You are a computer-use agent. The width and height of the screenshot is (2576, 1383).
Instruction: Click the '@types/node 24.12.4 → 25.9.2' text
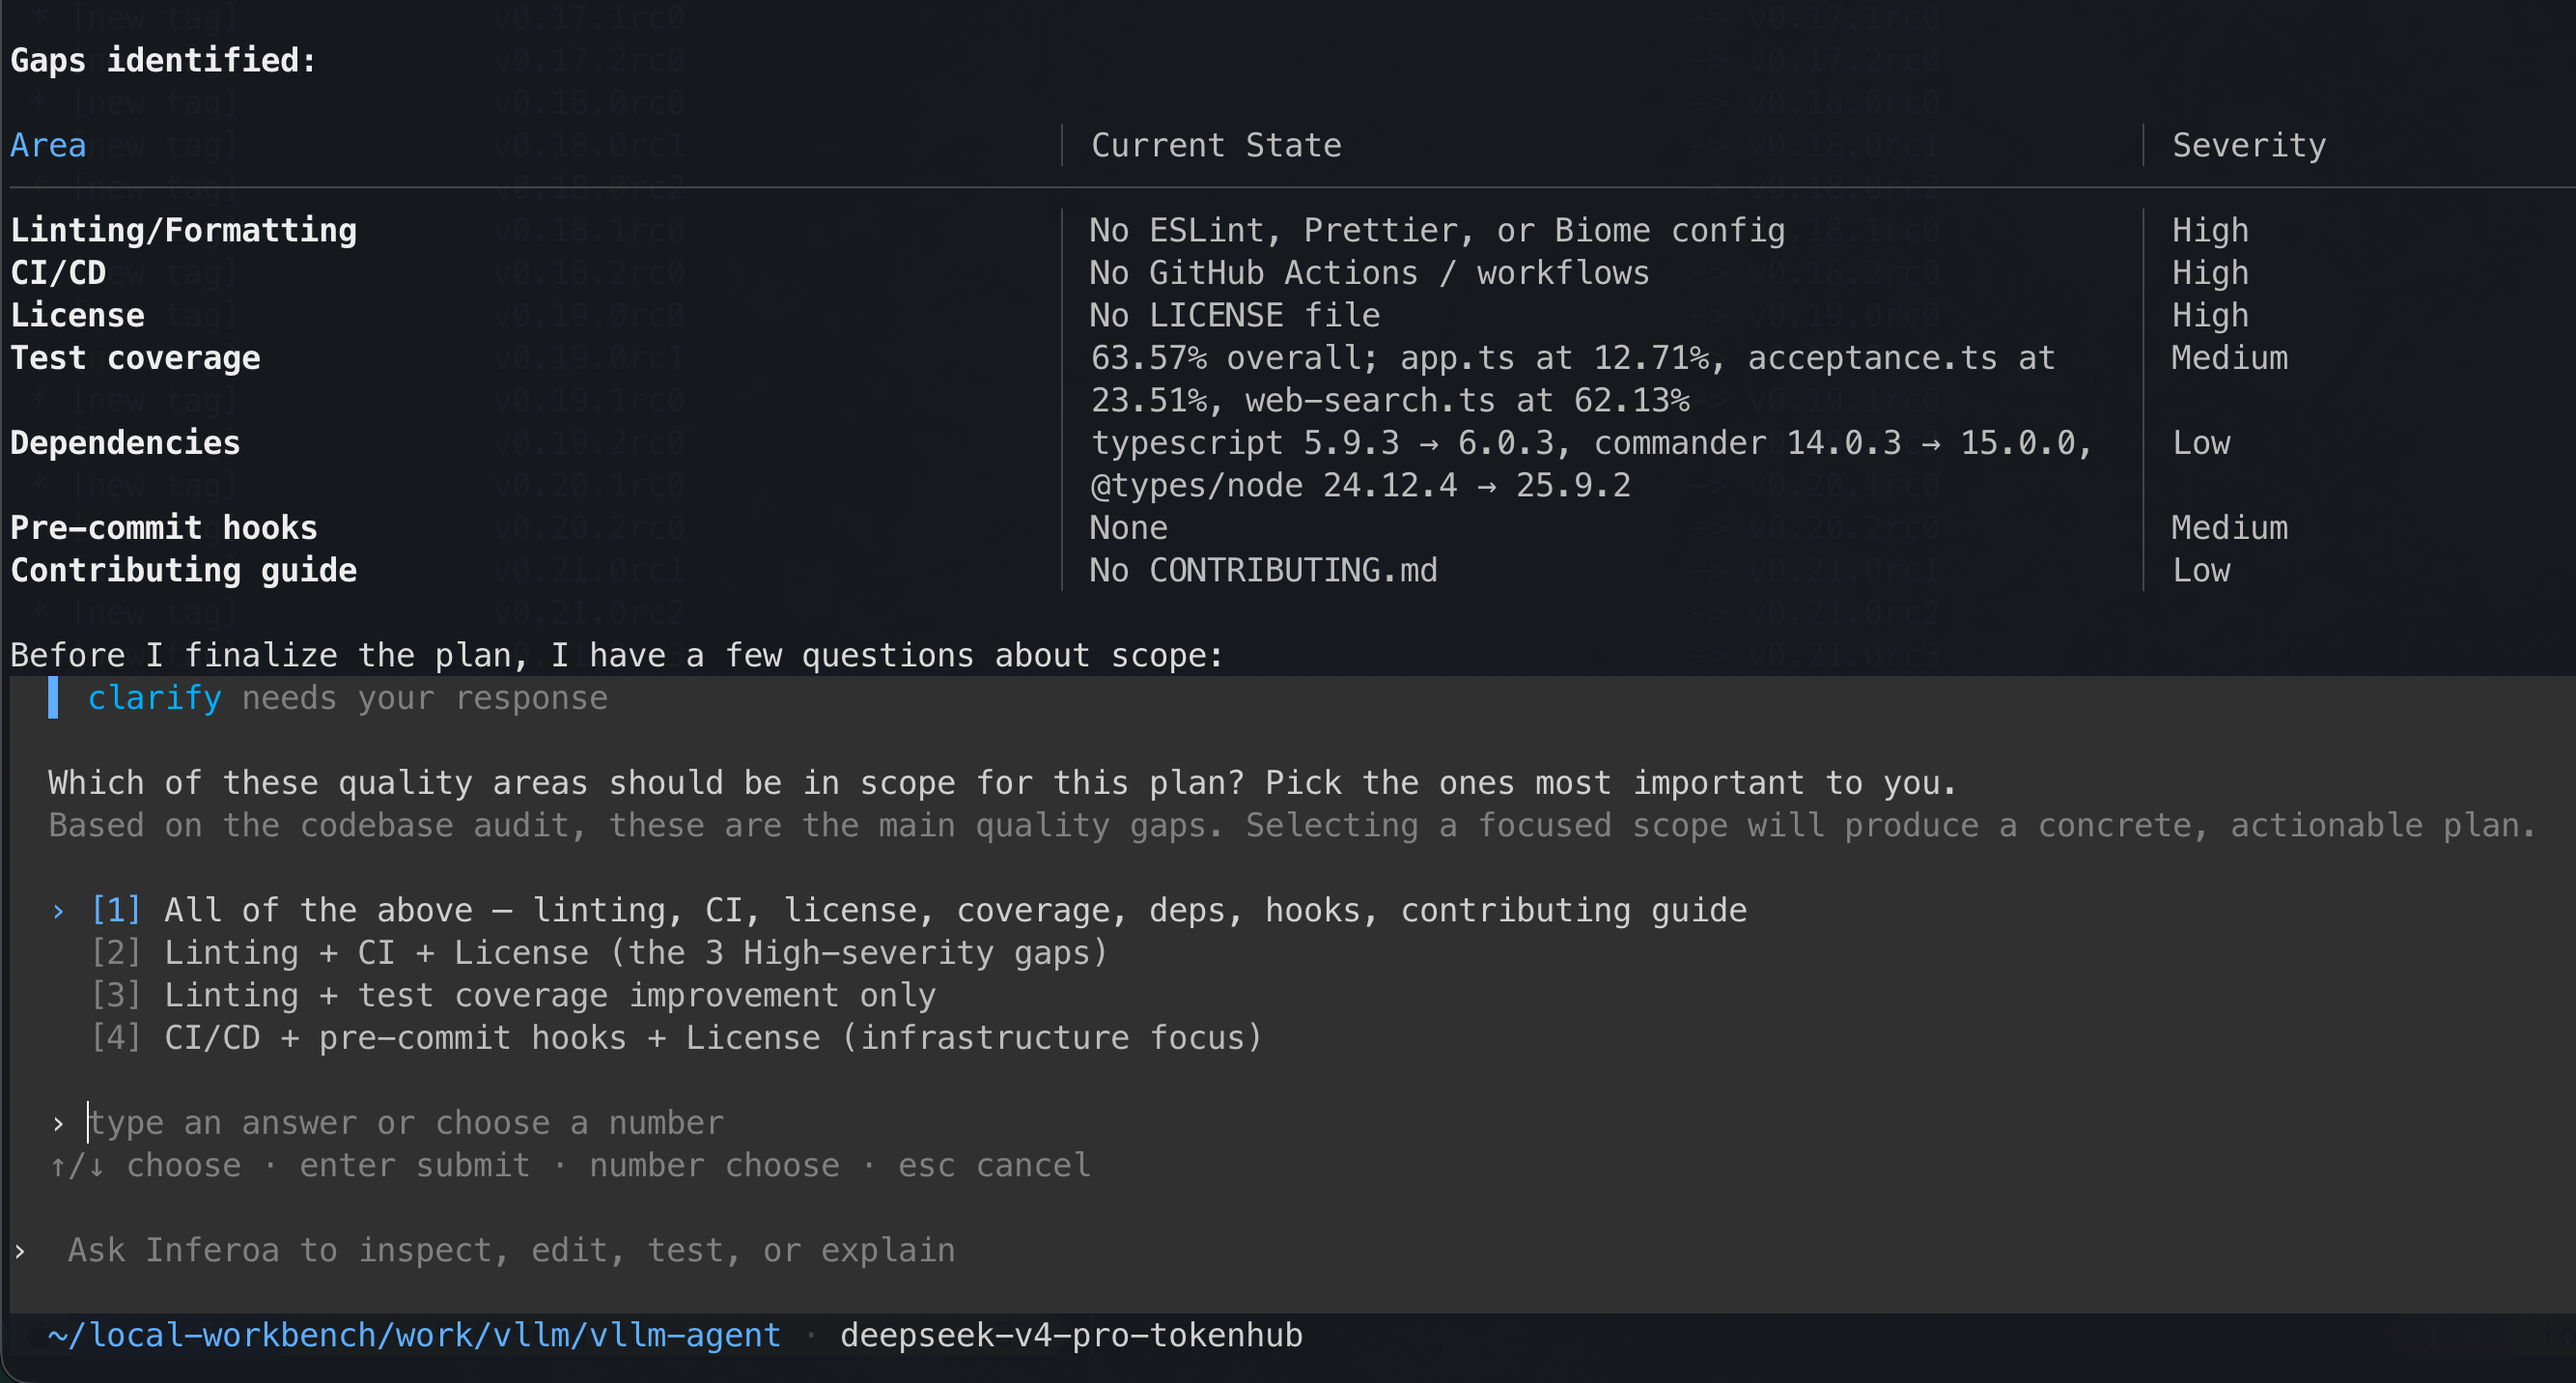[1360, 485]
